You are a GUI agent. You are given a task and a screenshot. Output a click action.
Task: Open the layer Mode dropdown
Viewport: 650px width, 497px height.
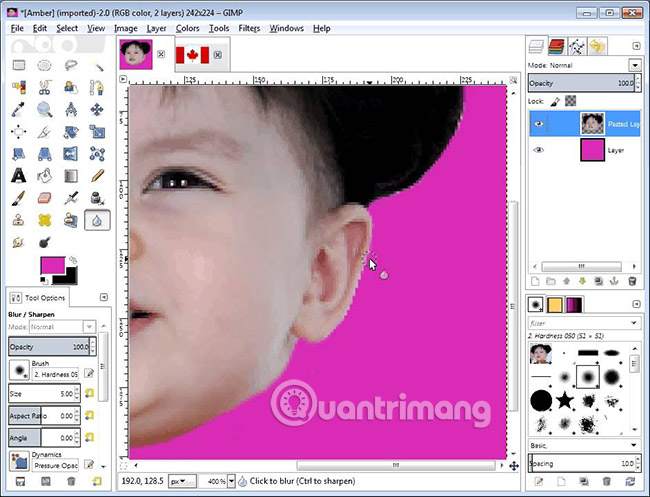[589, 65]
